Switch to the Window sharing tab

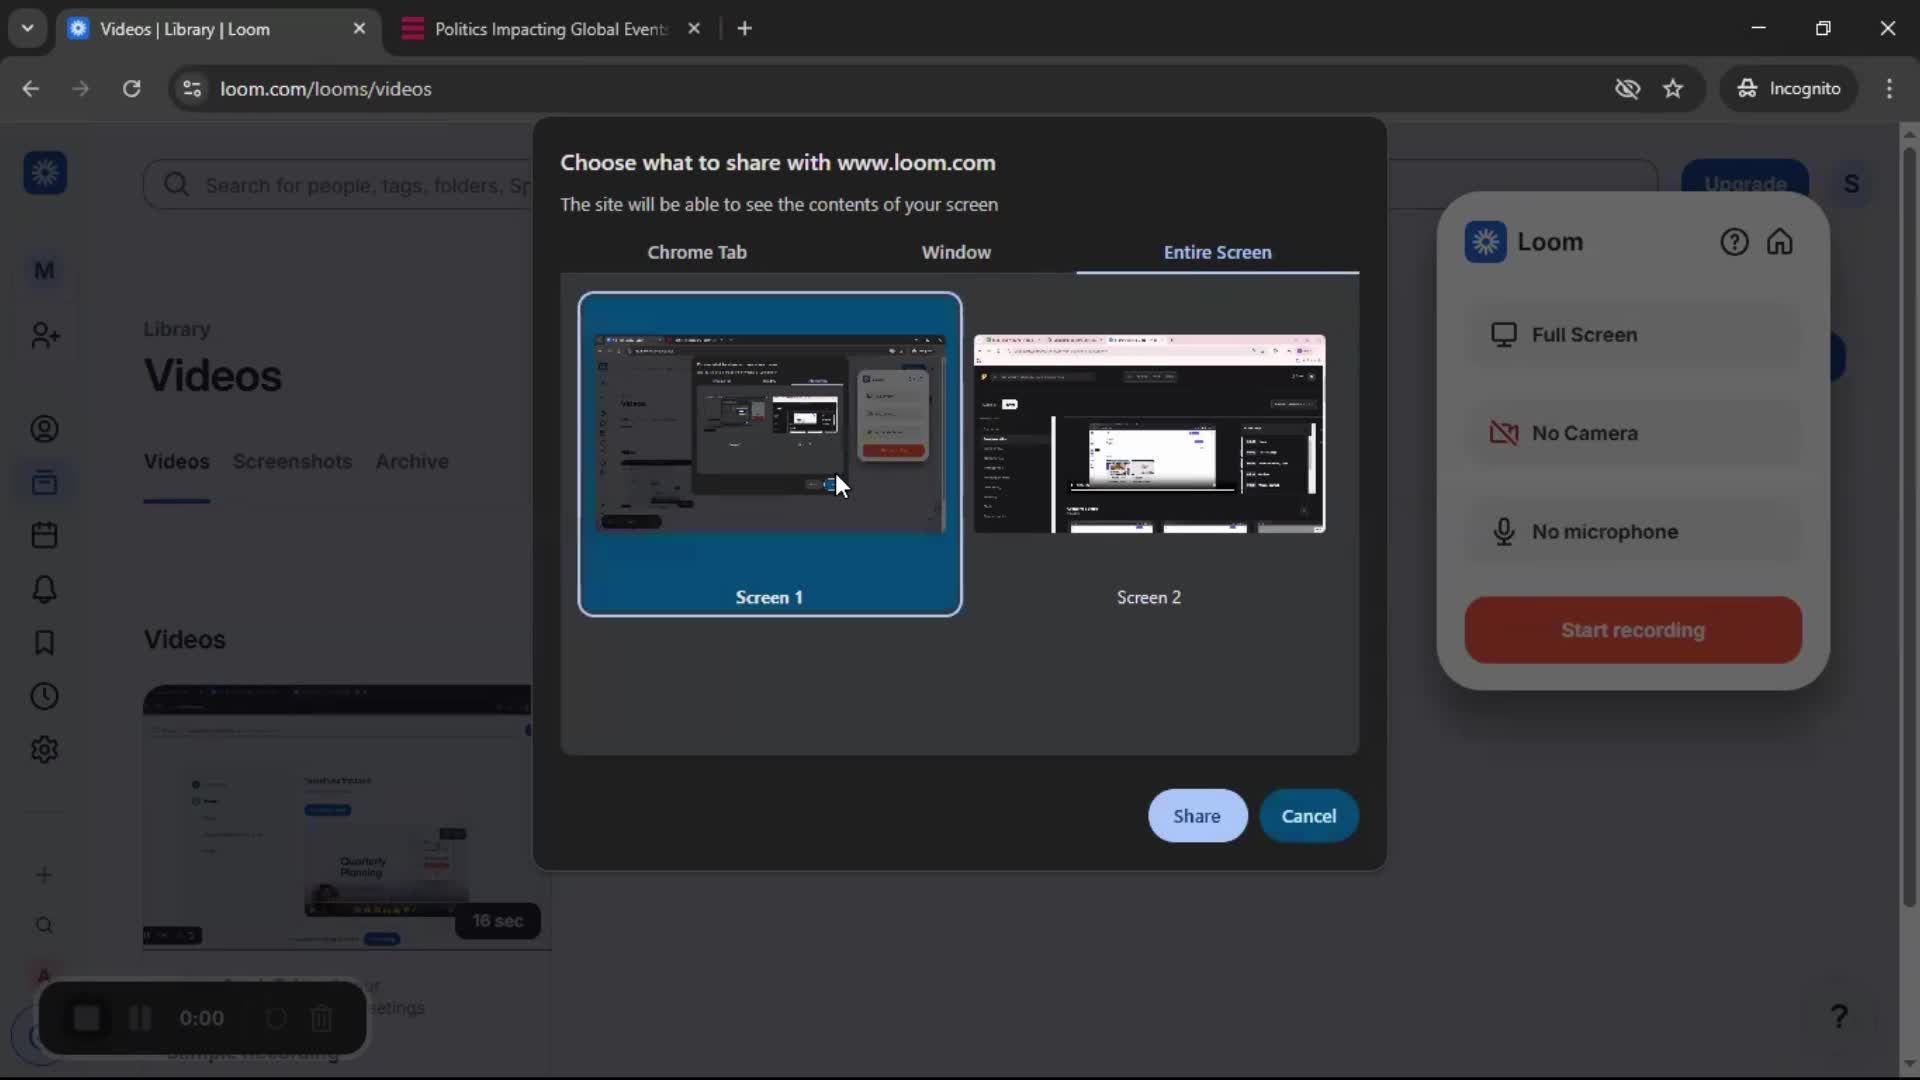click(x=956, y=252)
